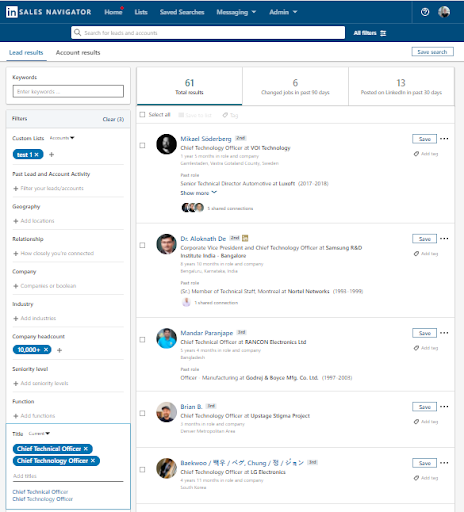This screenshot has height=512, width=464.
Task: Click the Save search button
Action: pyautogui.click(x=432, y=52)
